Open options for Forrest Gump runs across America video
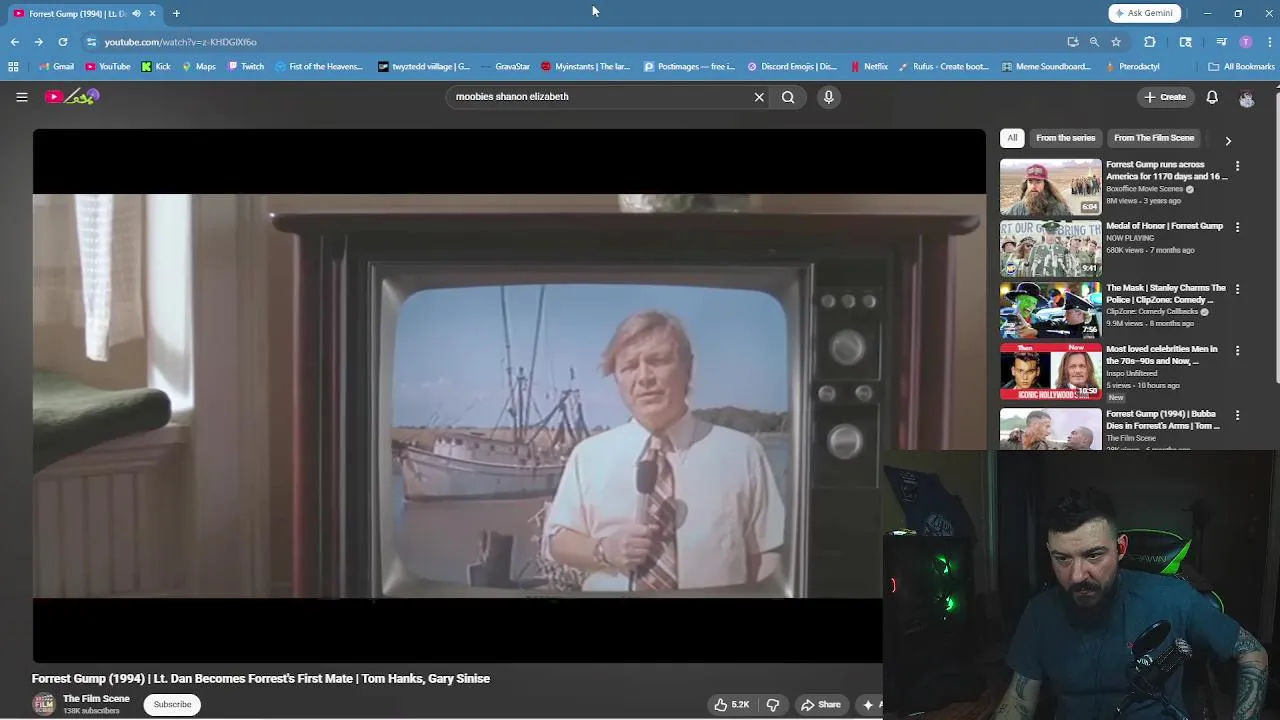 [x=1237, y=166]
